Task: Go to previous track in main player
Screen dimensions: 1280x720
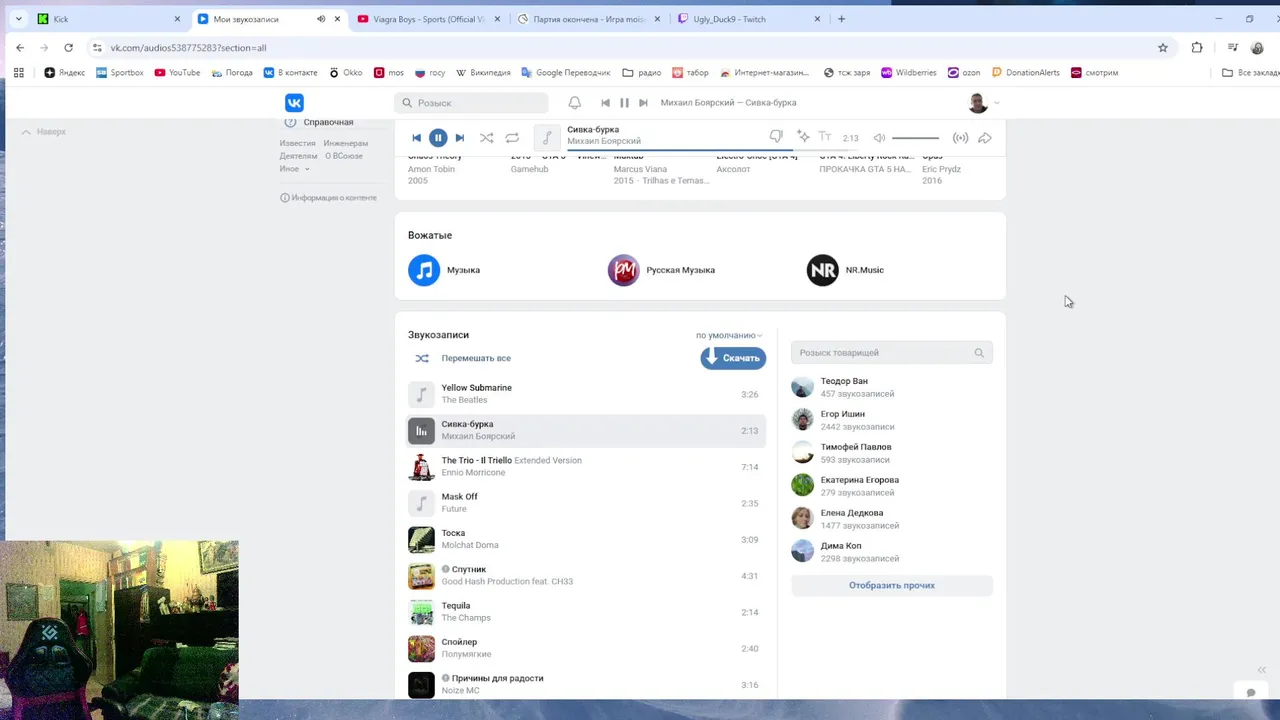Action: pos(417,138)
